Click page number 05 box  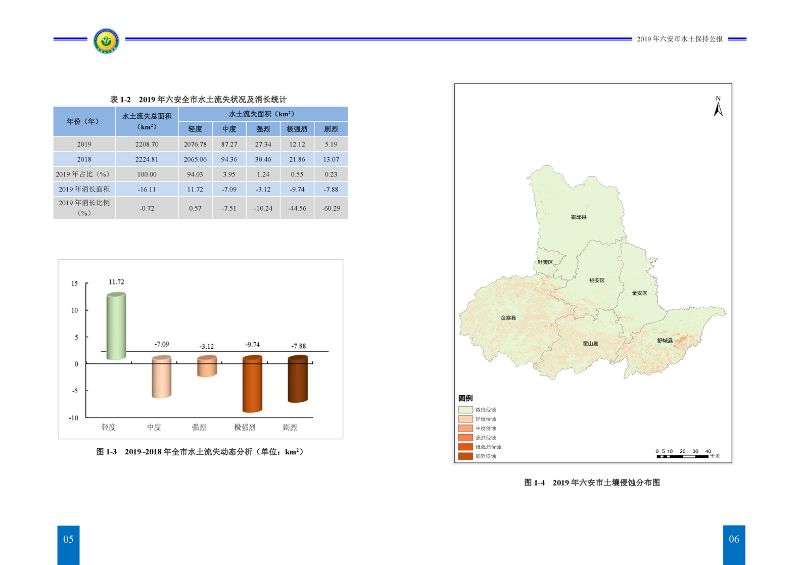[x=69, y=539]
